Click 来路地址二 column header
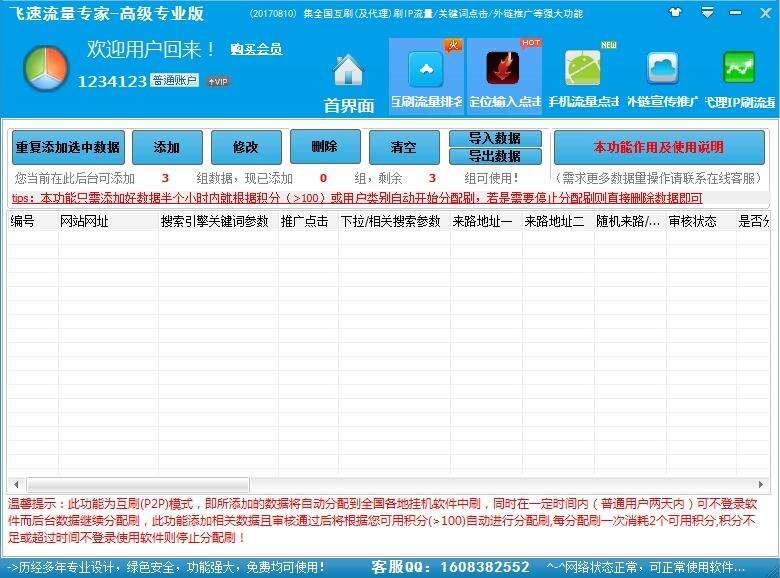 pyautogui.click(x=558, y=221)
